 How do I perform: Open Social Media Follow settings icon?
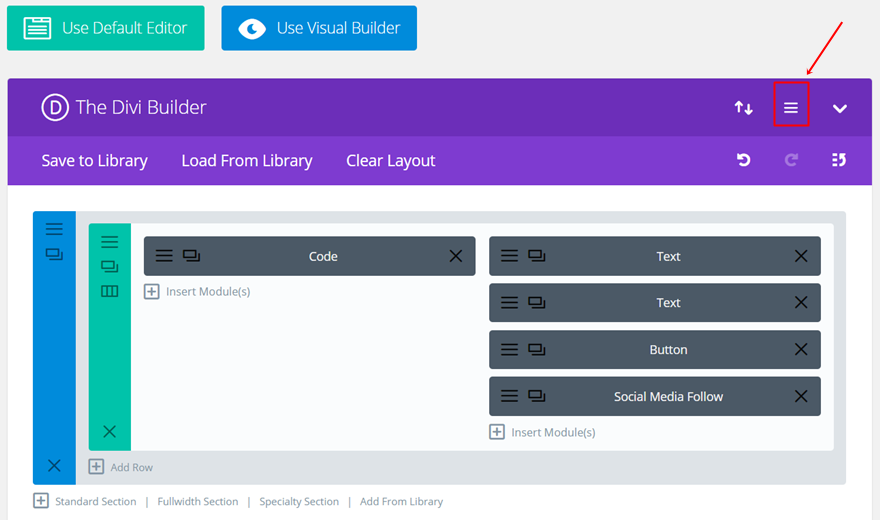click(509, 396)
